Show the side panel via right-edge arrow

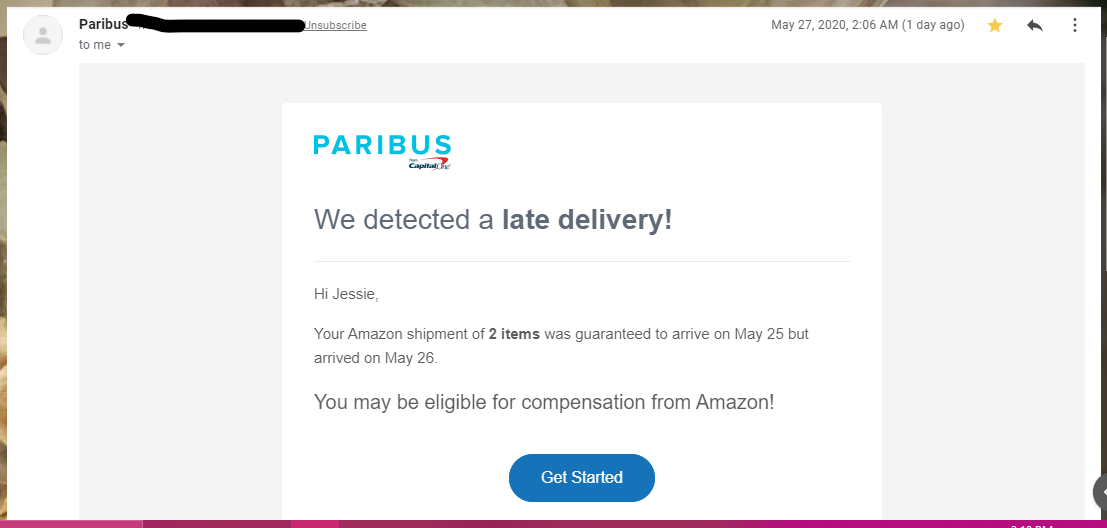click(1101, 491)
